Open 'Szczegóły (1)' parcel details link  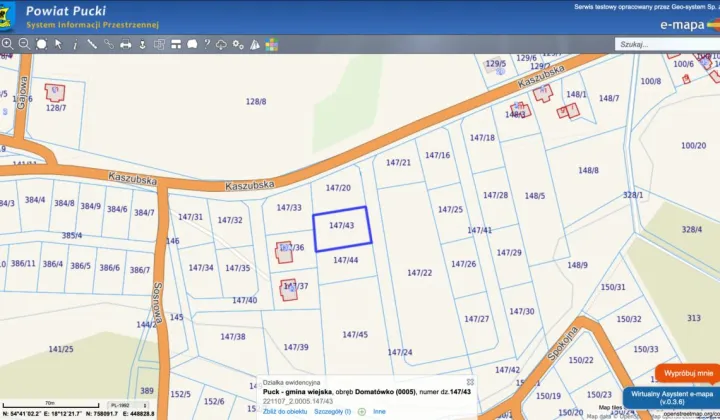pyautogui.click(x=332, y=412)
